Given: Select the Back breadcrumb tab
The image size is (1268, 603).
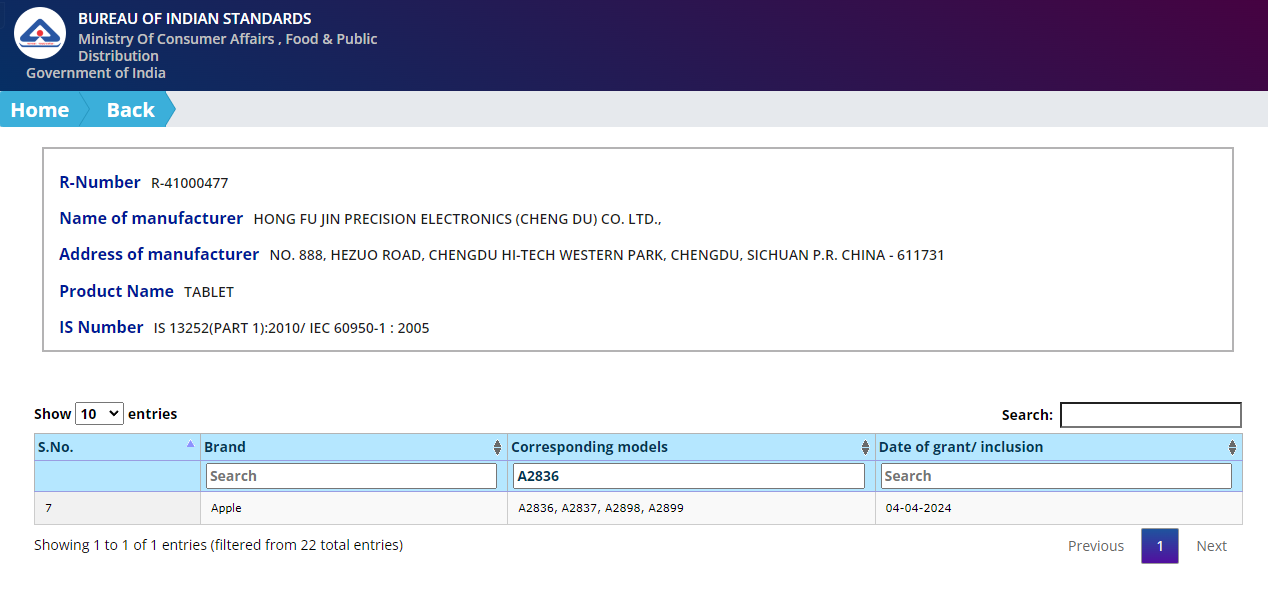Looking at the screenshot, I should tap(130, 110).
